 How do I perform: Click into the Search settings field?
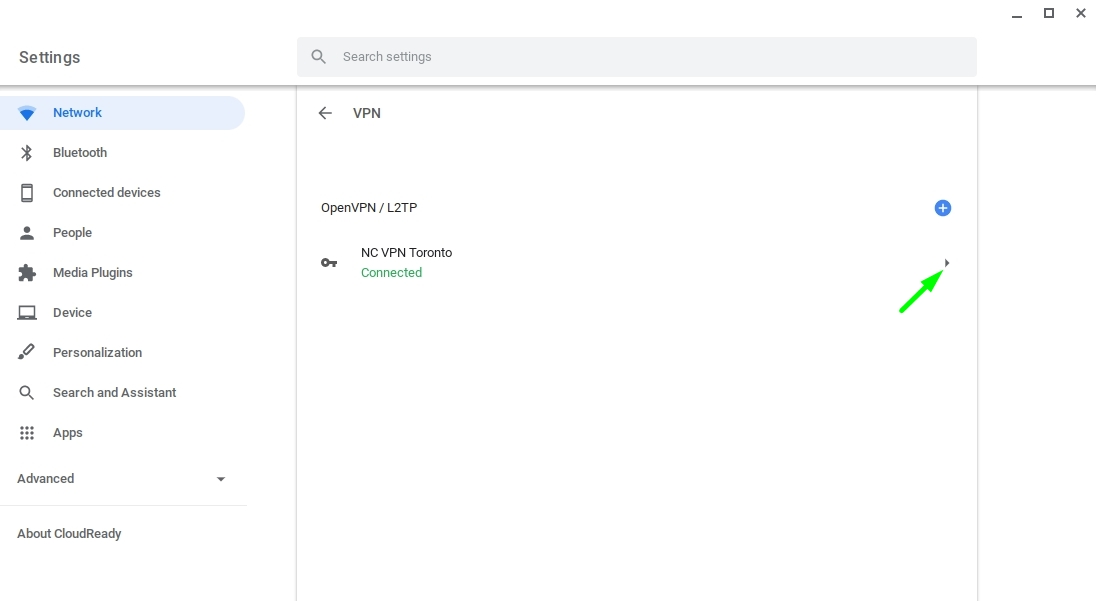[x=637, y=57]
